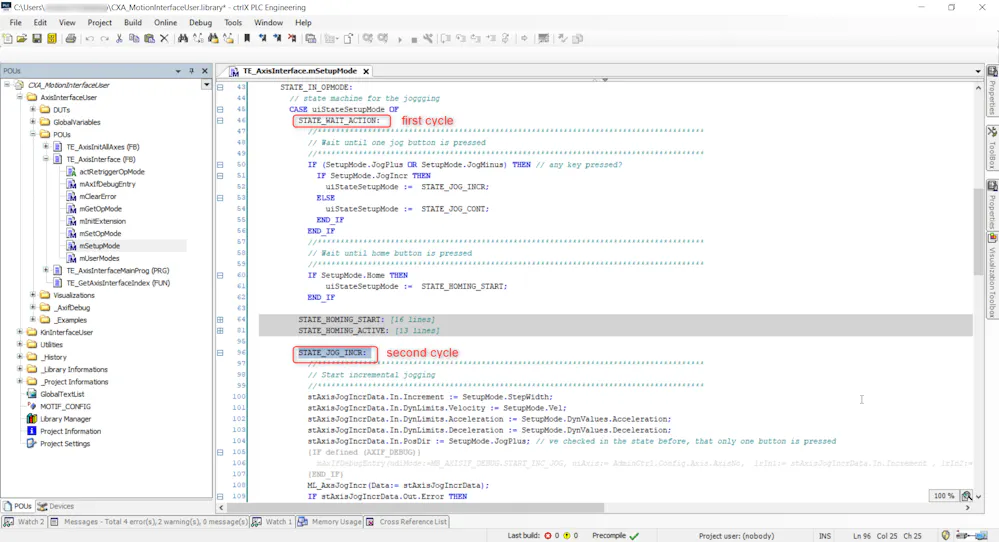Expand the KinInterfaceUser folder
Image resolution: width=999 pixels, height=542 pixels.
[20, 332]
